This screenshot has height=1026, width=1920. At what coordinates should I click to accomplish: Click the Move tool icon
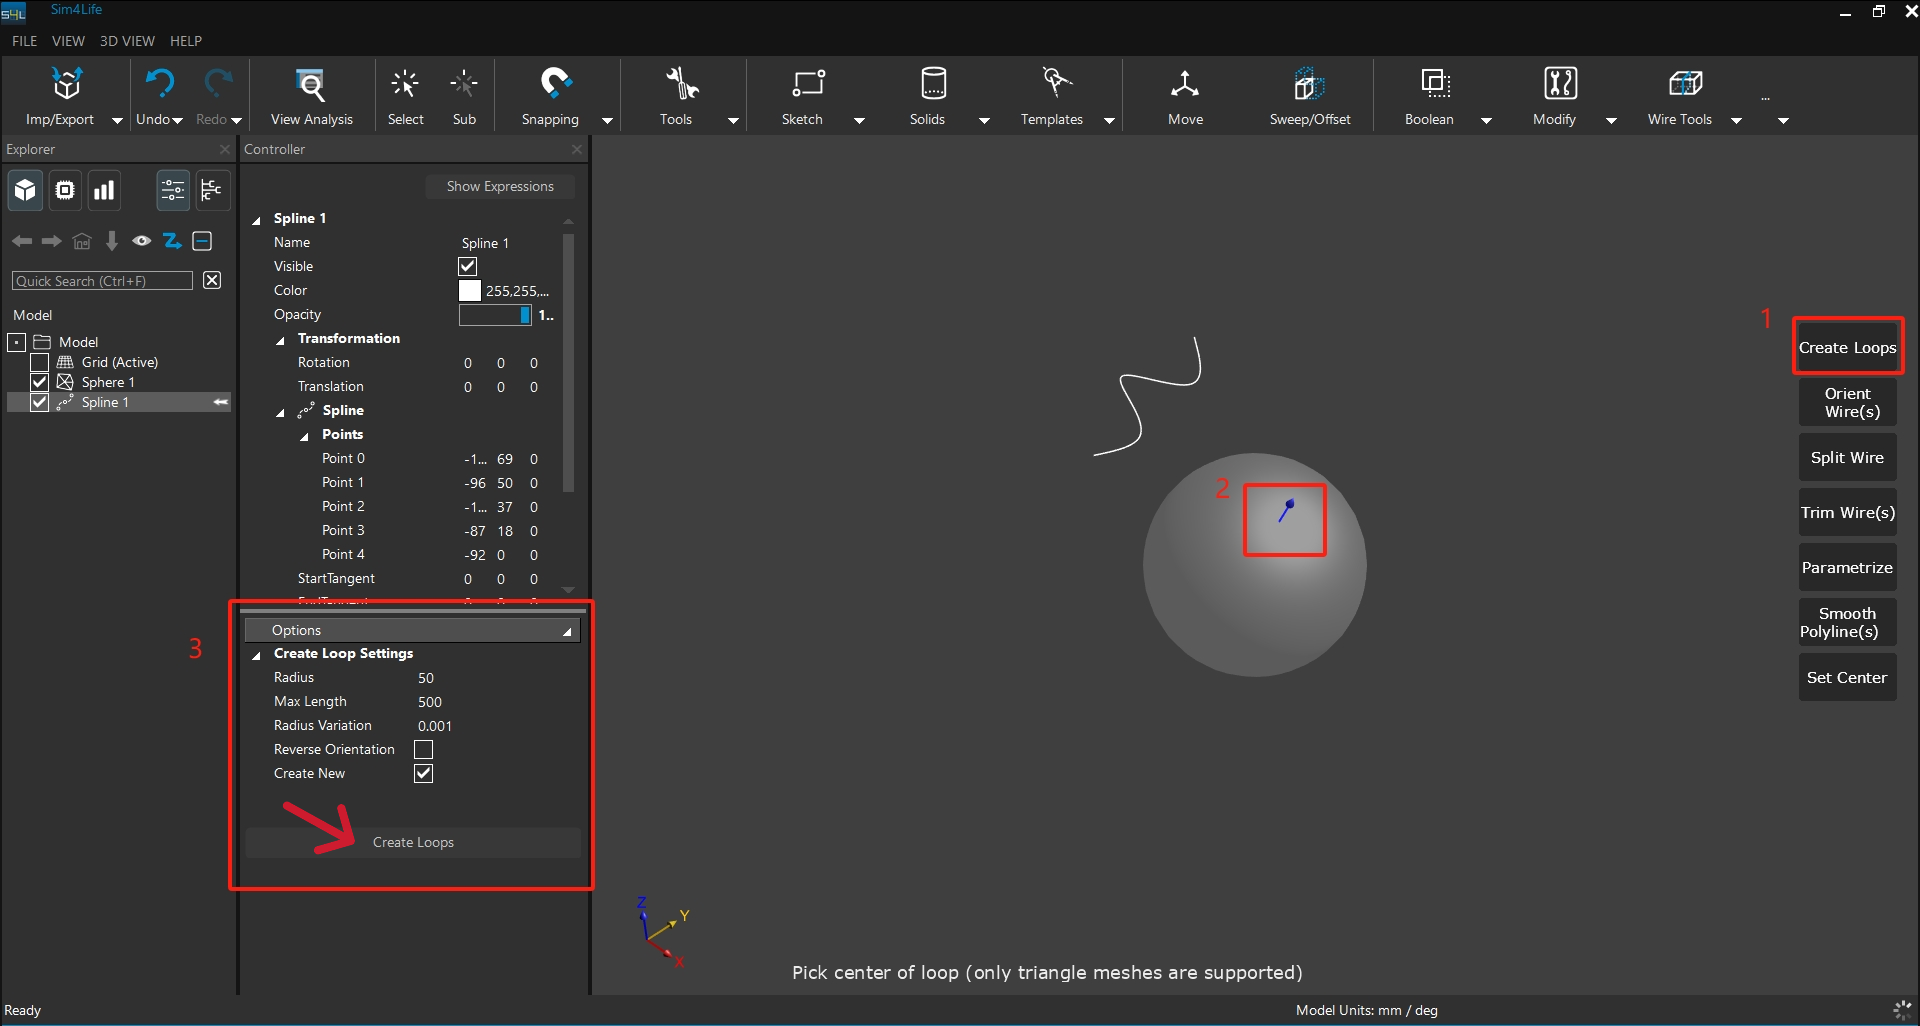tap(1185, 84)
